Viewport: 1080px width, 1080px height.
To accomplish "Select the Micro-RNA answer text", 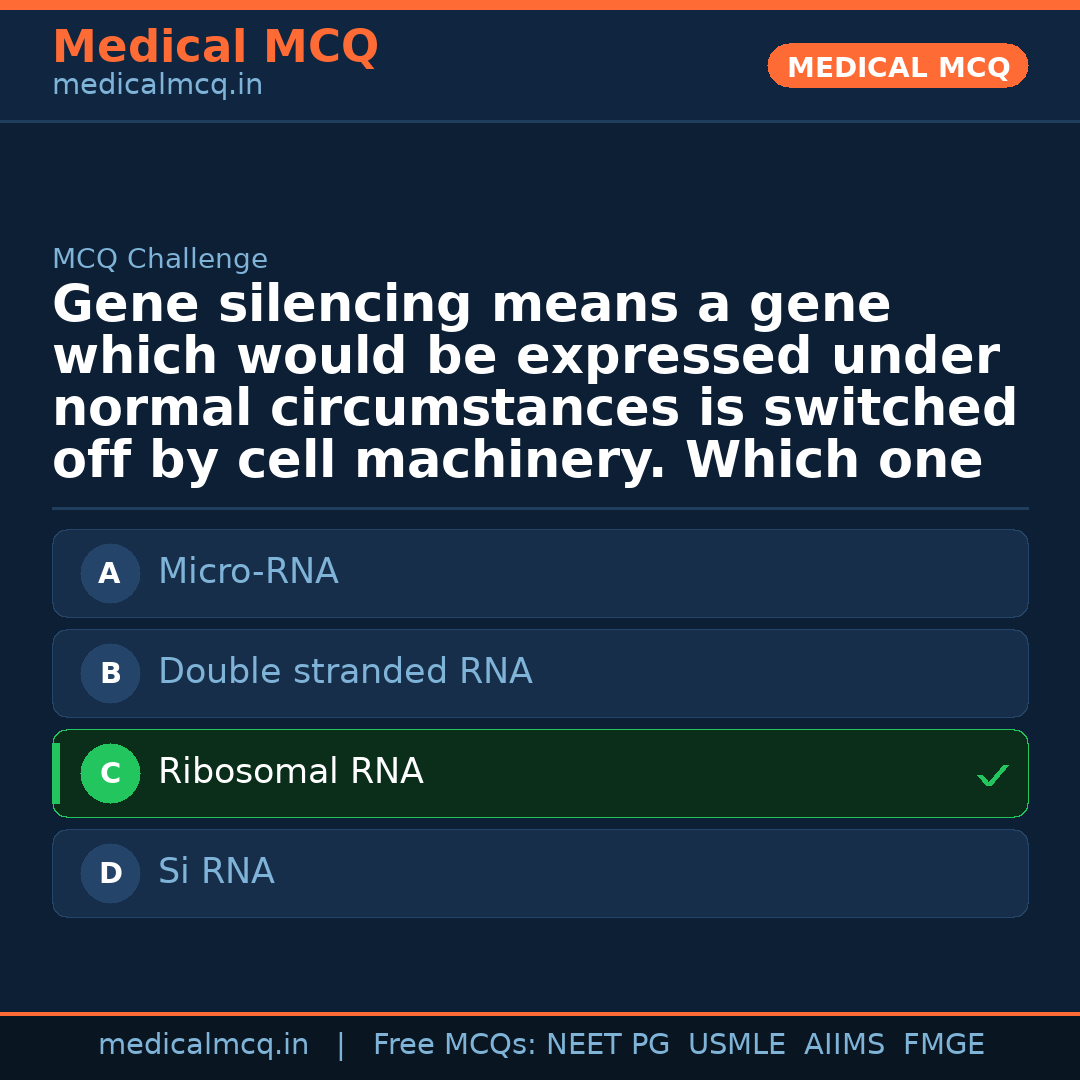I will [248, 572].
